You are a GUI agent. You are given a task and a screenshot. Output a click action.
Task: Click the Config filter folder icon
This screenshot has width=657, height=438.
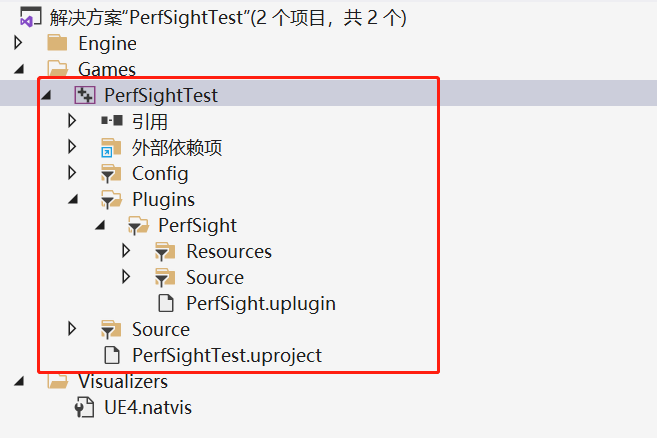coord(111,174)
